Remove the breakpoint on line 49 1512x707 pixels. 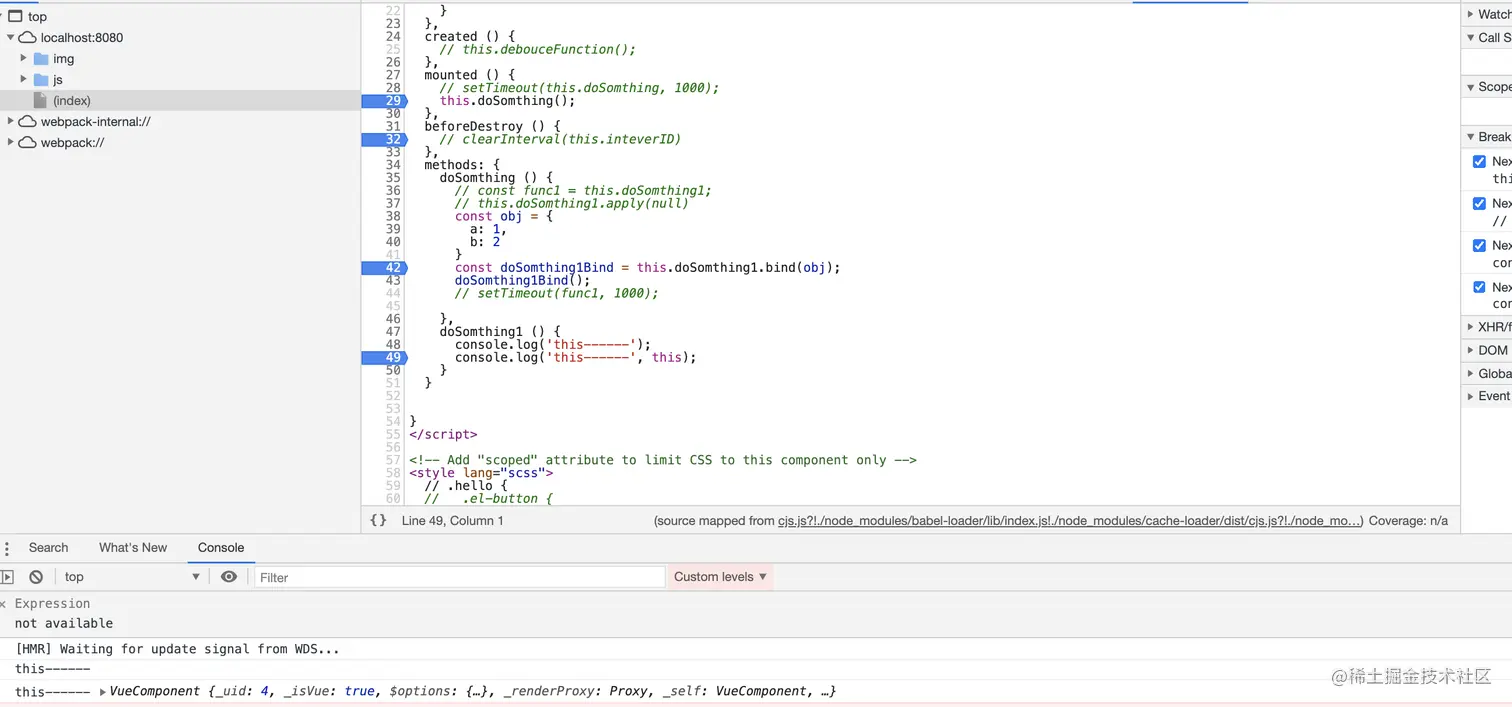pos(385,357)
